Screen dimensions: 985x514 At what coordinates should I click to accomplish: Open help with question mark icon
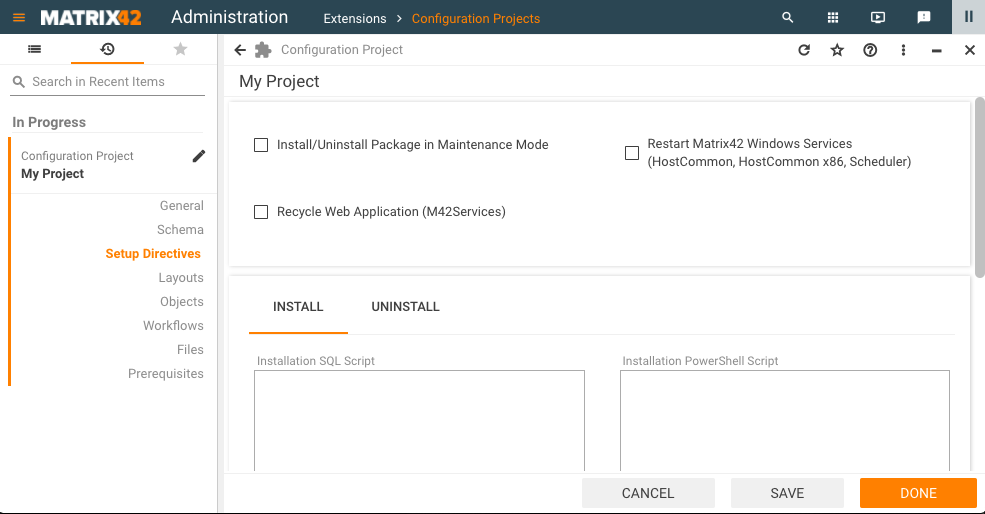click(870, 50)
